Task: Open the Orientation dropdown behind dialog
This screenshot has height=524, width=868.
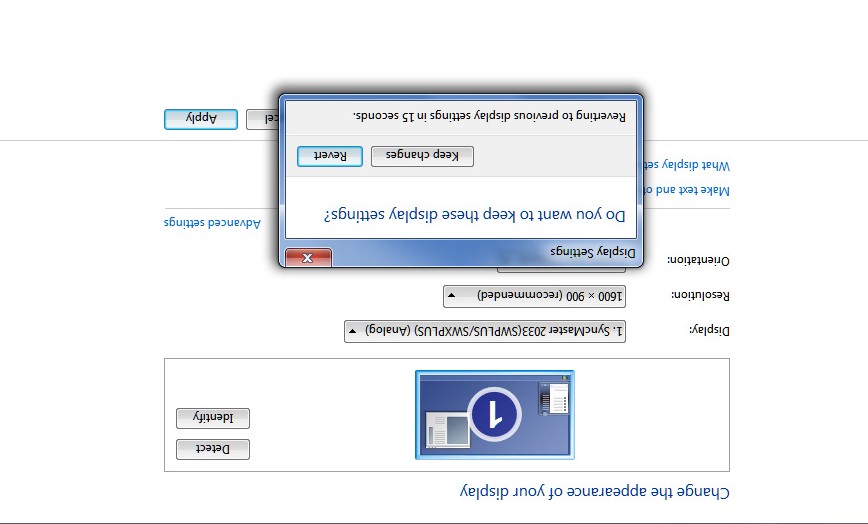Action: click(x=561, y=270)
